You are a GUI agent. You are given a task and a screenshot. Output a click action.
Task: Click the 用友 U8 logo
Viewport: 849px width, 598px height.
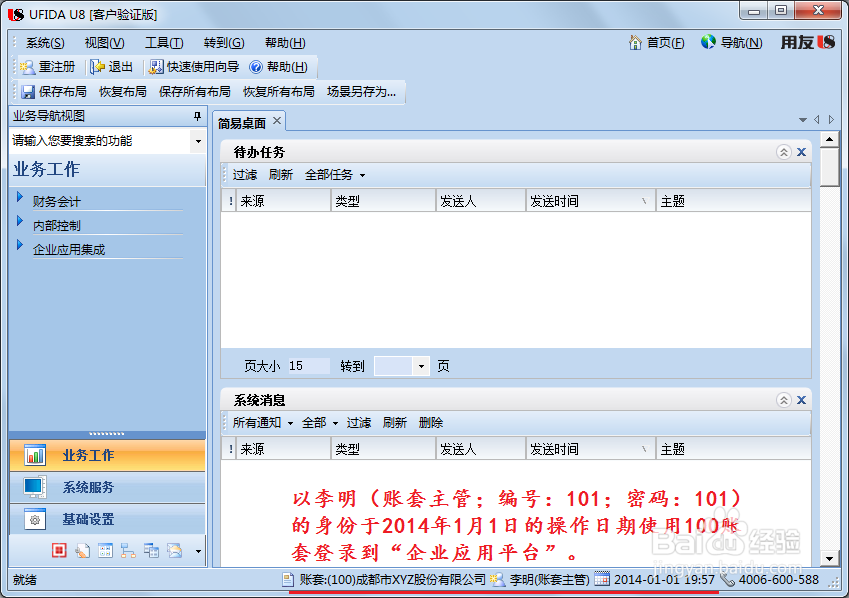pyautogui.click(x=807, y=42)
